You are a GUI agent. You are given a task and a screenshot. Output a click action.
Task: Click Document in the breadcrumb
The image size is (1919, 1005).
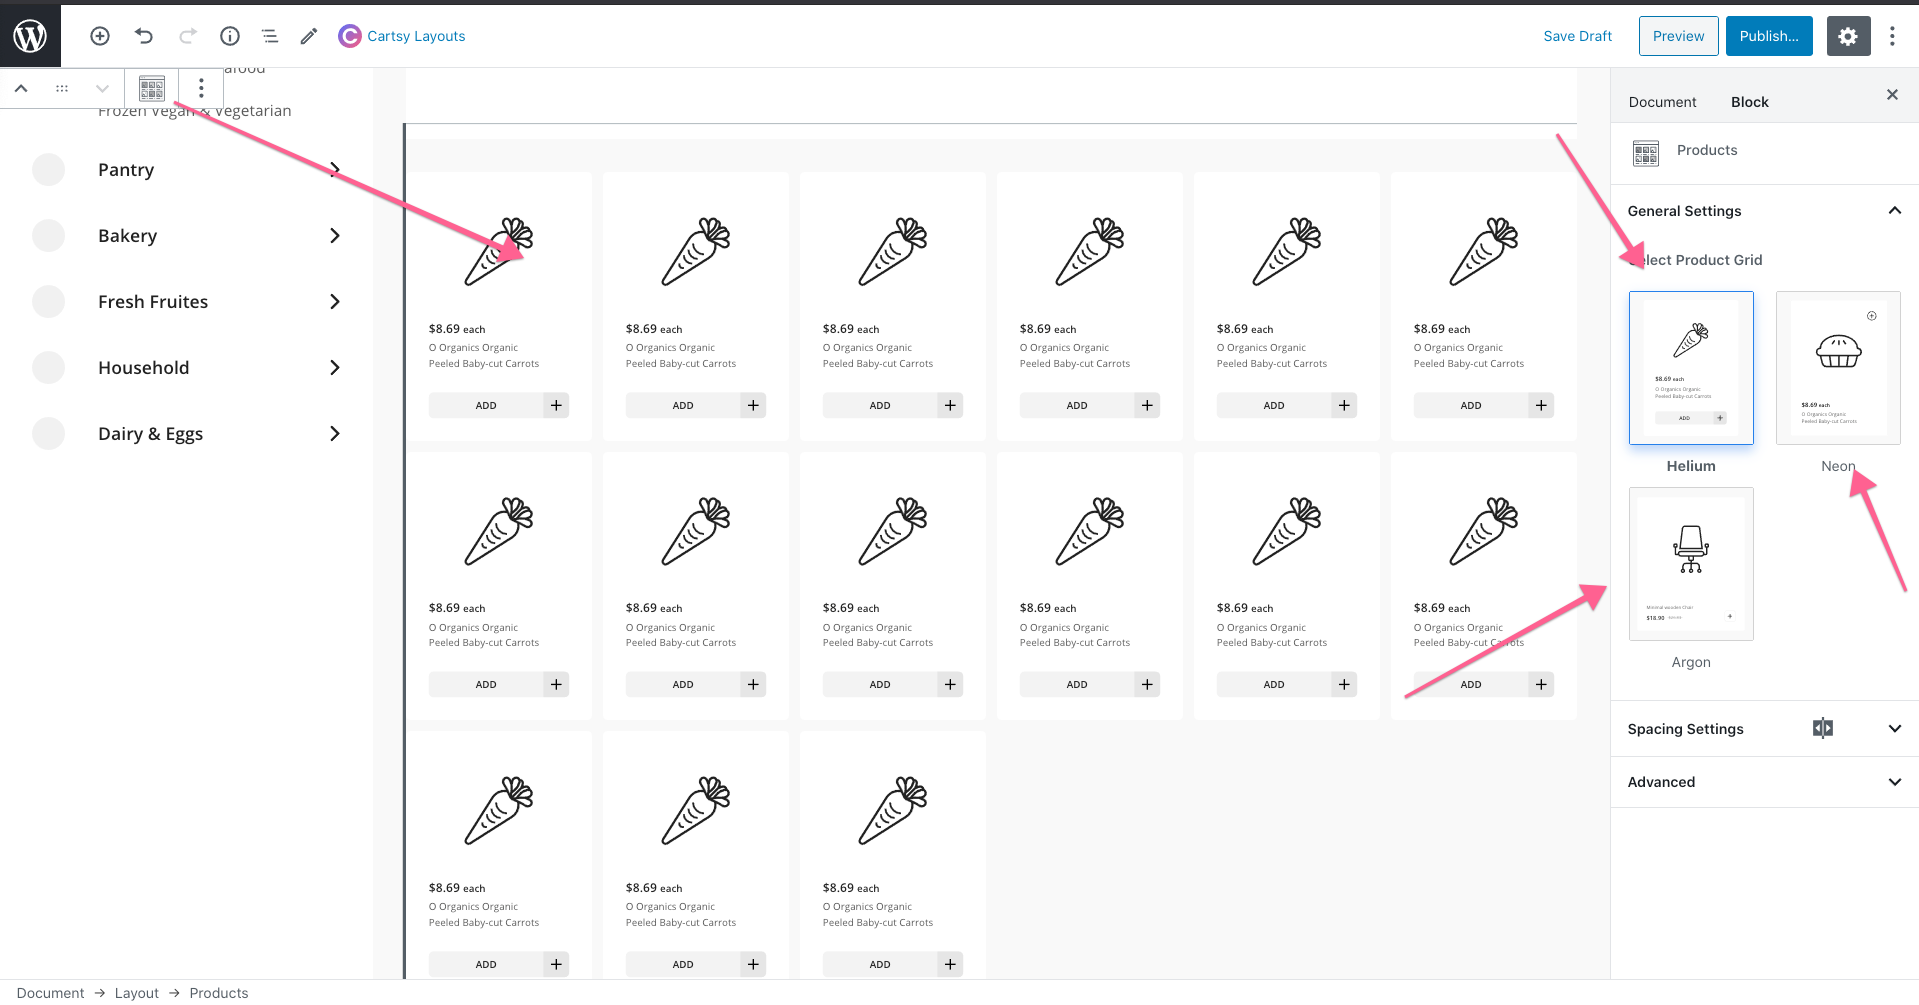pos(50,993)
